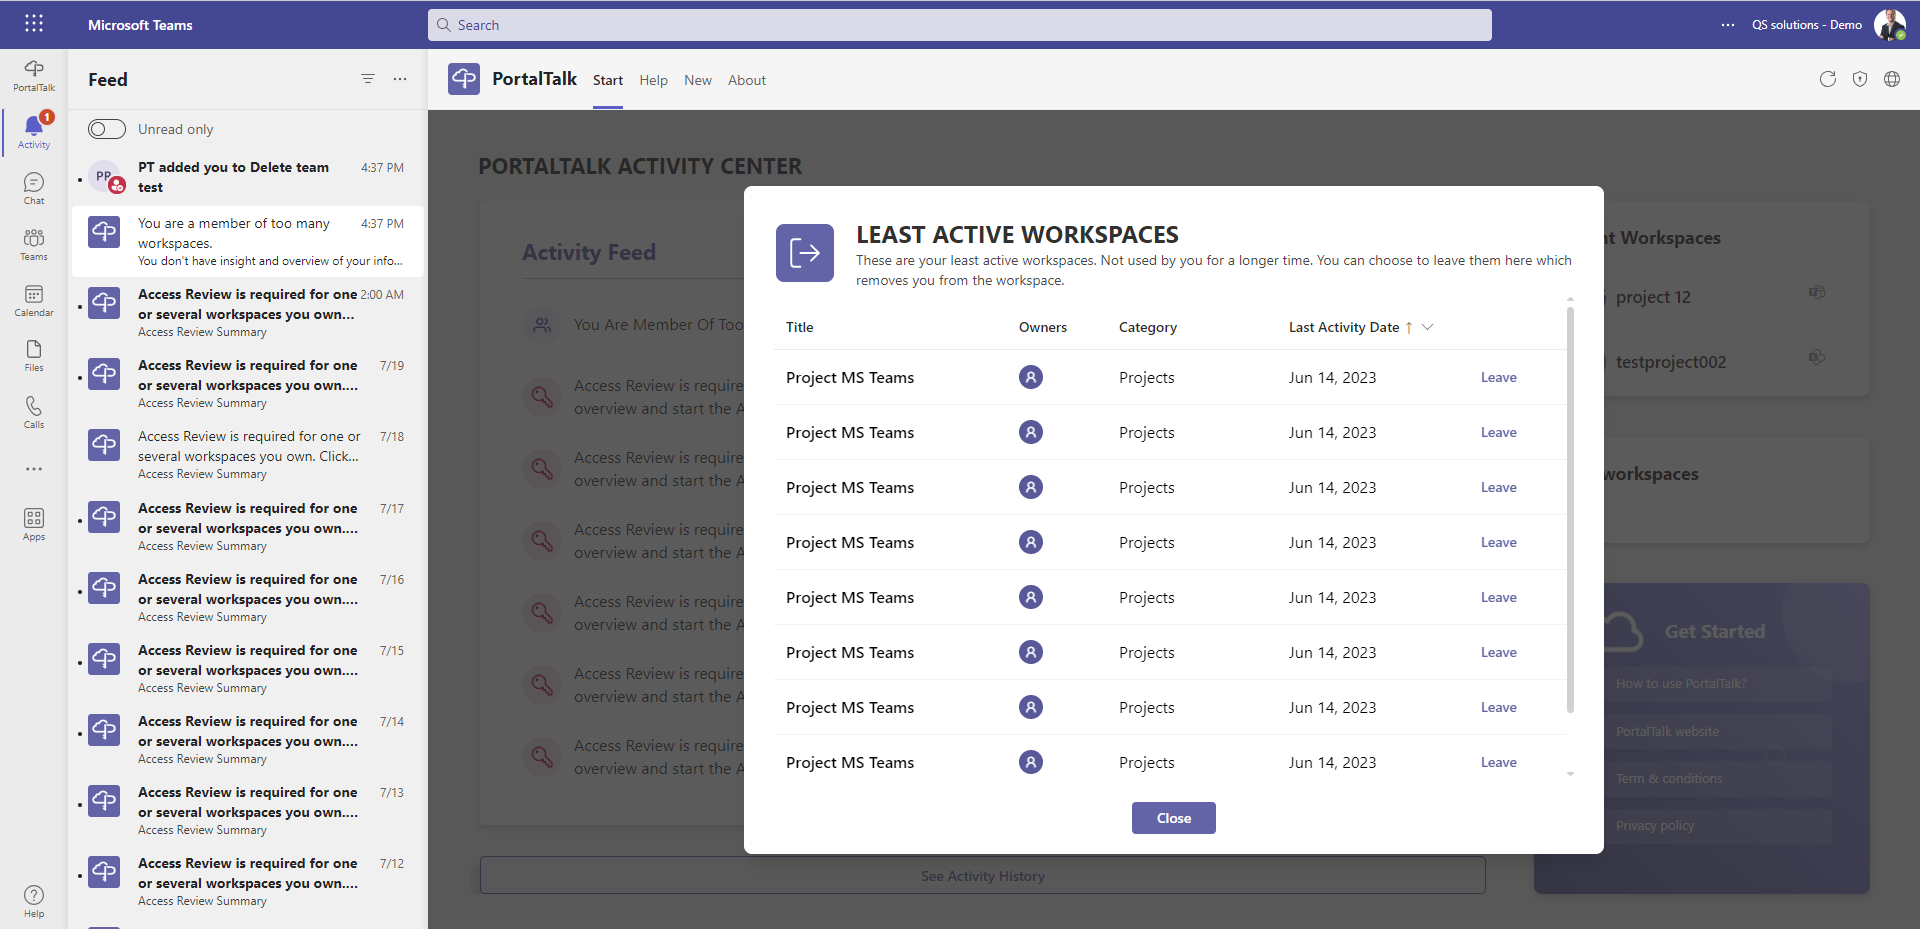Open the Microsoft 365 app launcher waffle
The image size is (1920, 929).
pyautogui.click(x=33, y=24)
